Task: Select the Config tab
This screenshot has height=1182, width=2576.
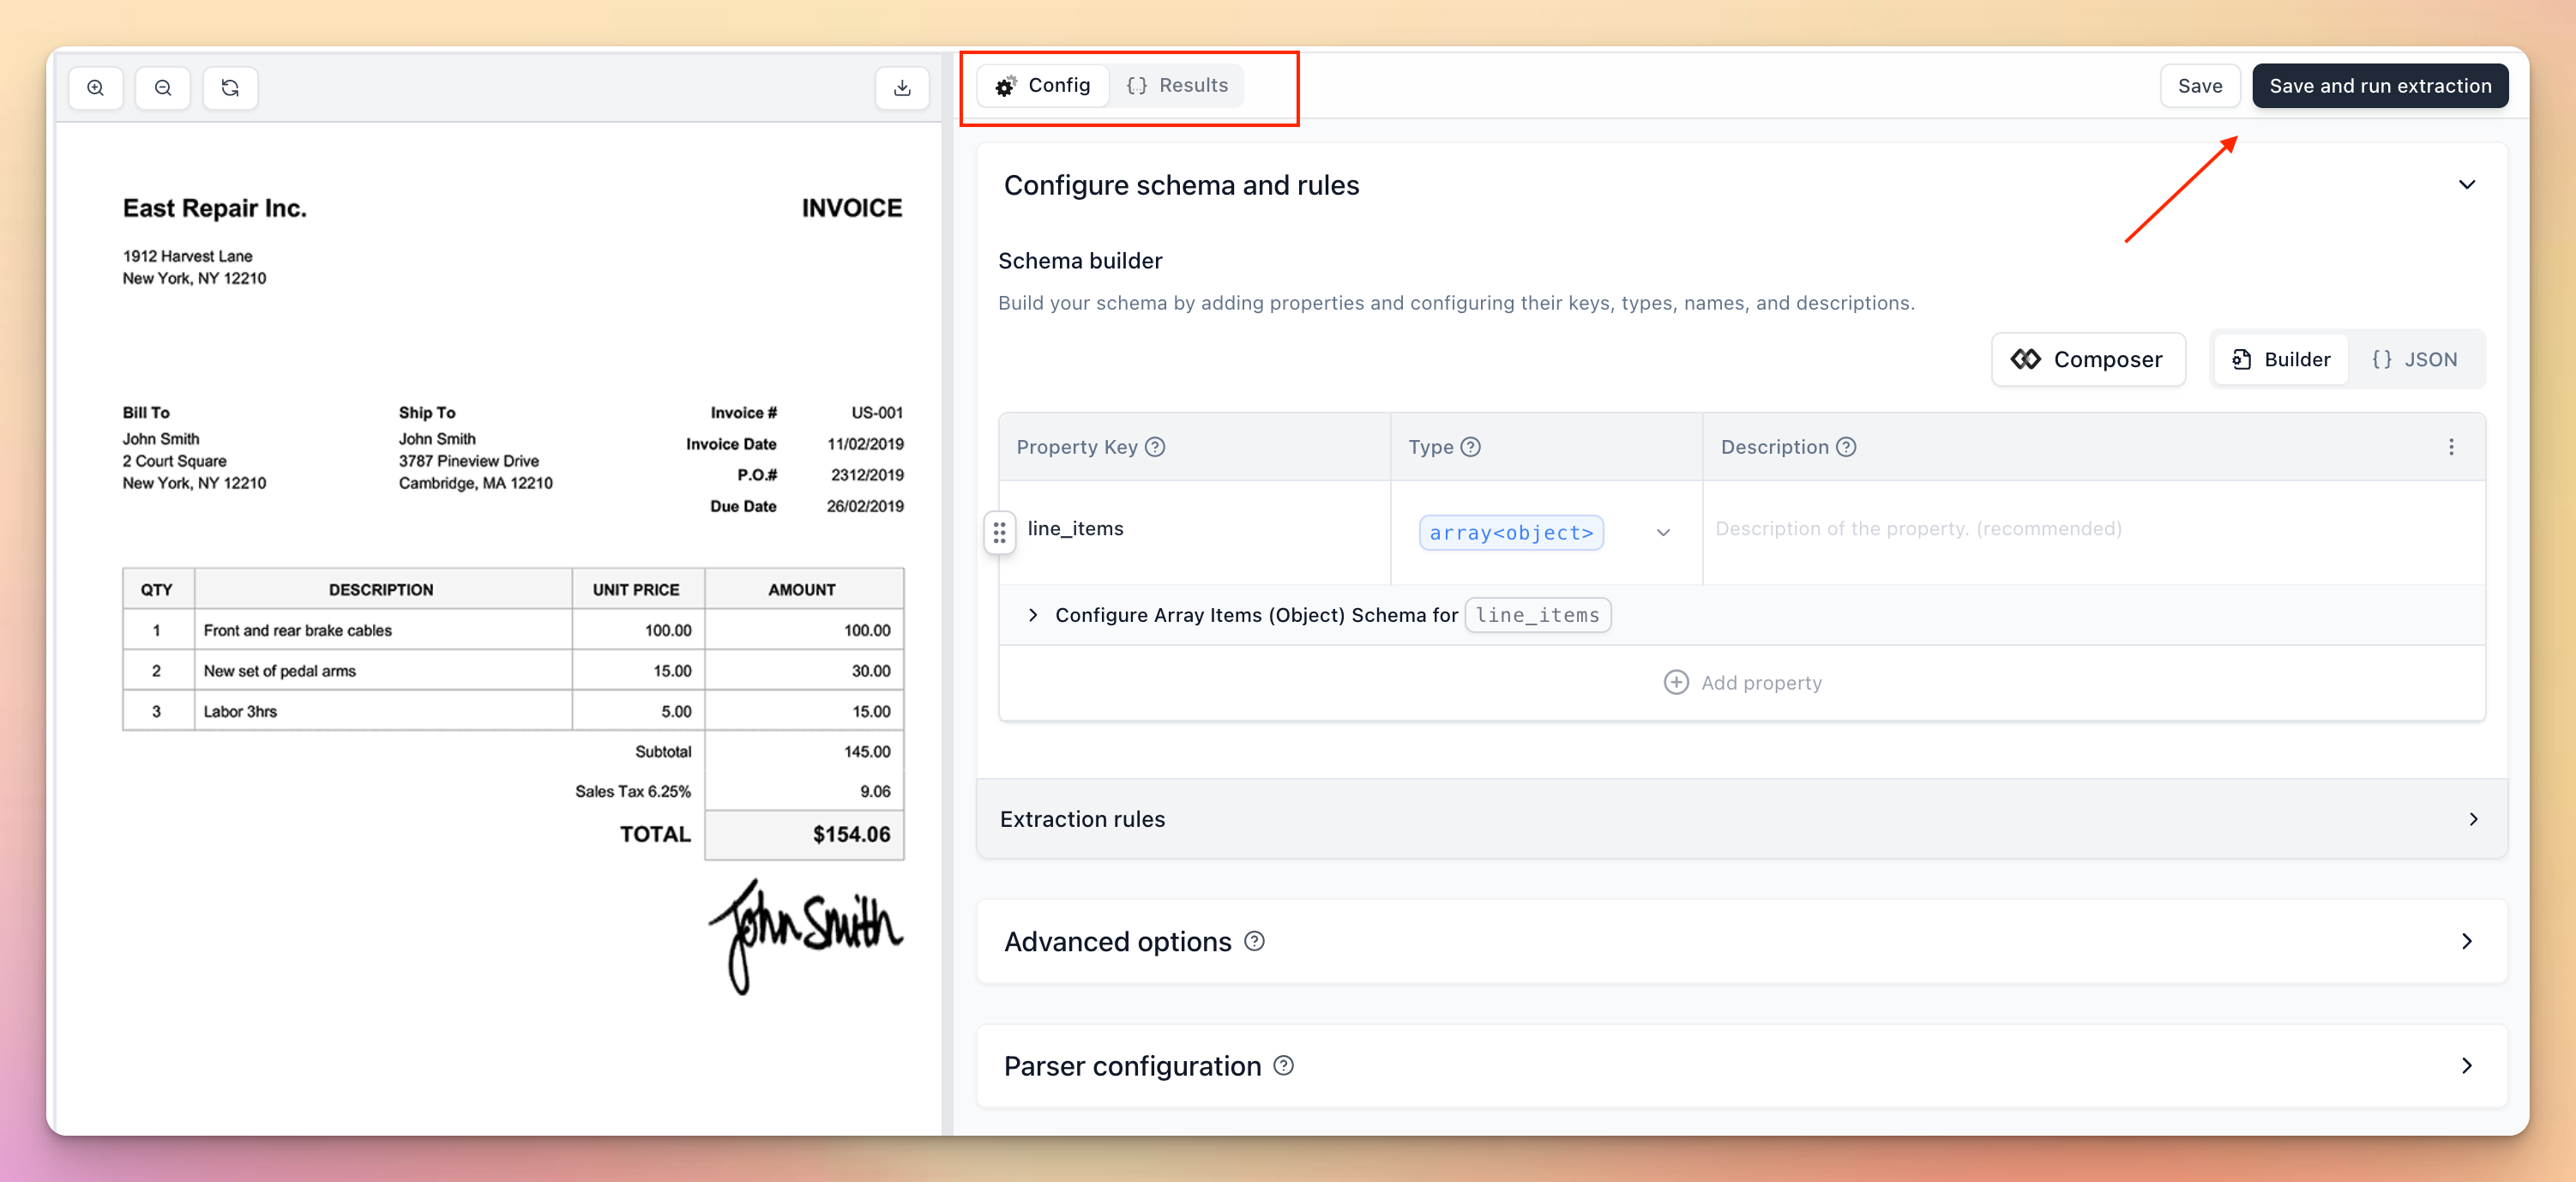Action: (1042, 86)
